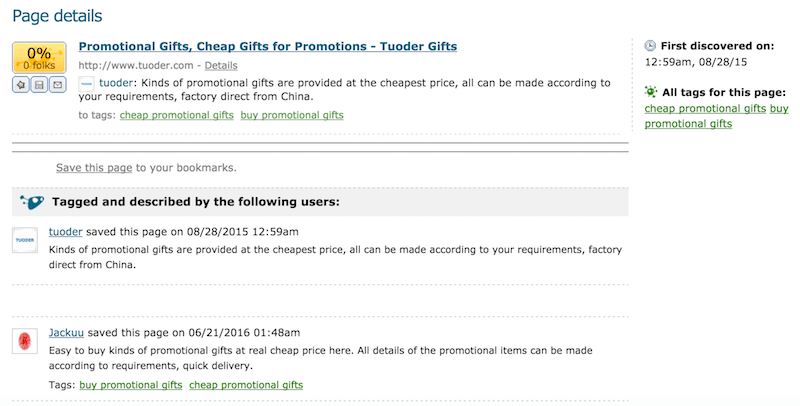
Task: Click Jackuu's red avatar image
Action: point(25,341)
